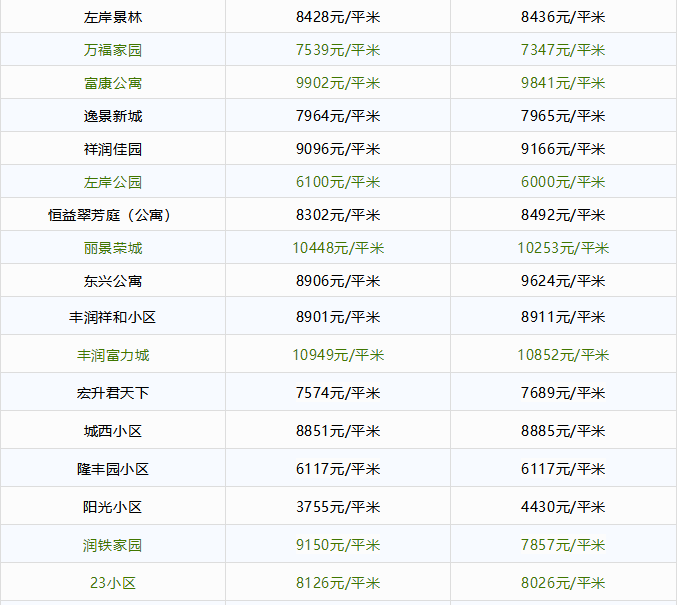682x605 pixels.
Task: Select the 9624元/平米 price cell
Action: coord(563,281)
